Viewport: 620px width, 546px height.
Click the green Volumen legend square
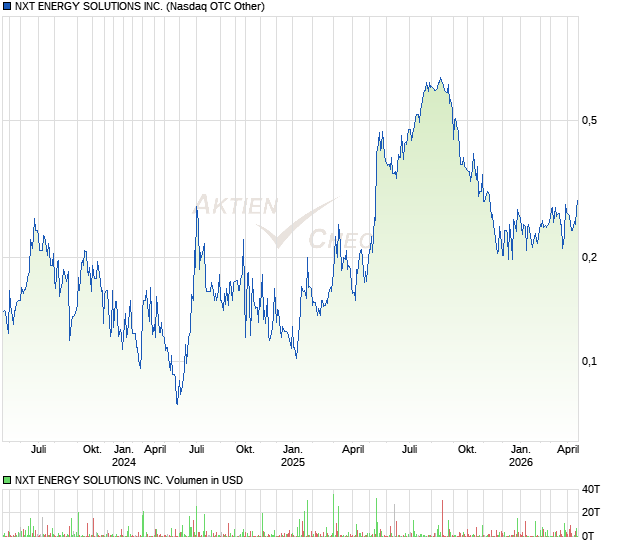pos(7,480)
